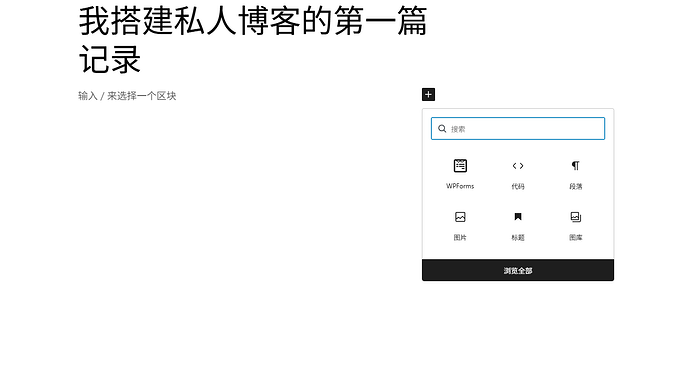Insert a paragraph block (段落)

(575, 175)
